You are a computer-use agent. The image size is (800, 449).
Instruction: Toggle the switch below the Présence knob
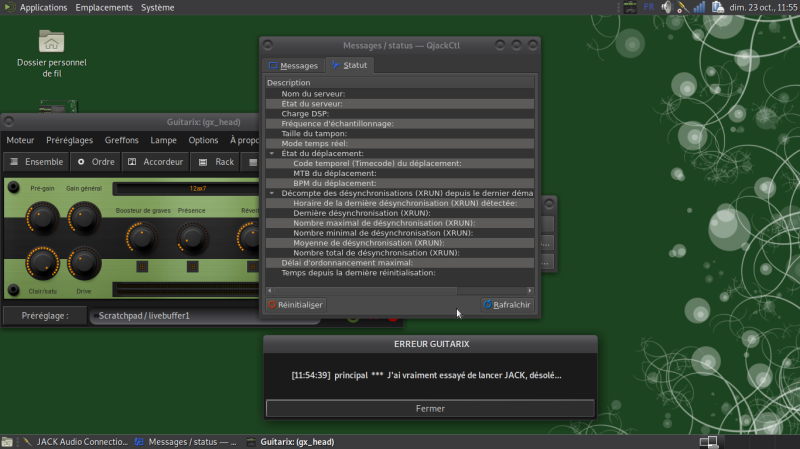click(x=192, y=266)
